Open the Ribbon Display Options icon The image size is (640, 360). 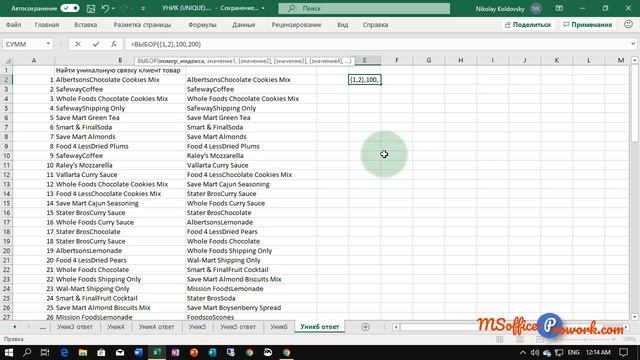tap(559, 8)
